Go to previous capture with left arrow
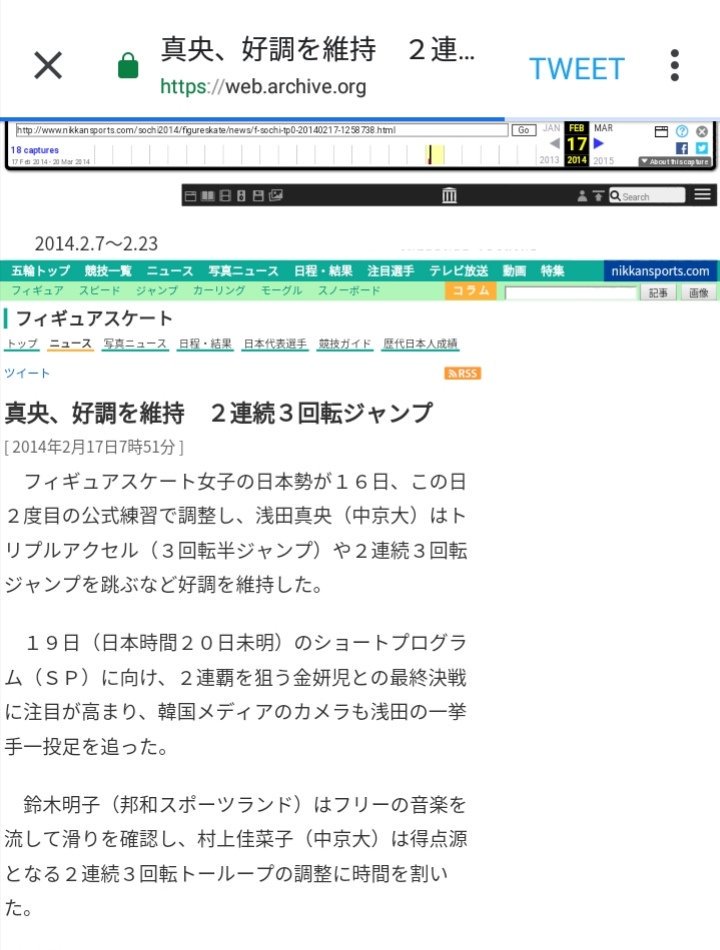 pos(555,143)
